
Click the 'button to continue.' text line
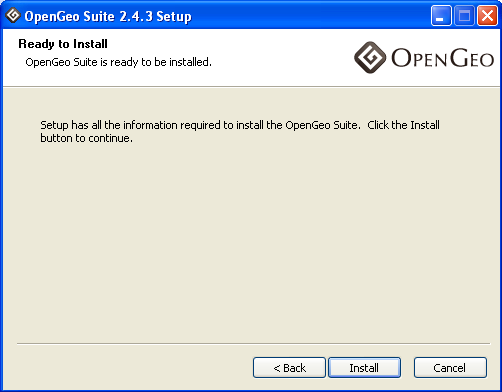(x=86, y=138)
